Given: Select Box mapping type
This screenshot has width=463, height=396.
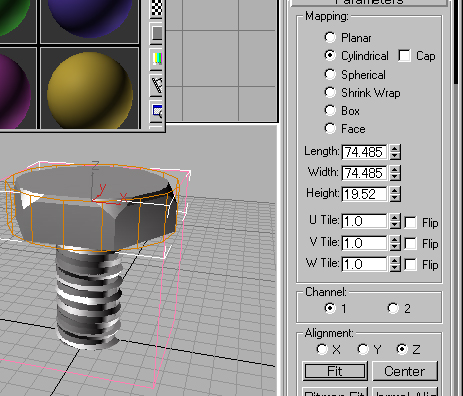Looking at the screenshot, I should coord(330,110).
